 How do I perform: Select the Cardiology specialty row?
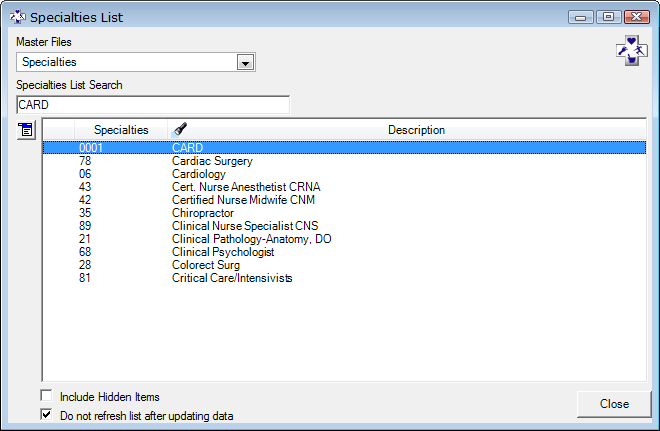pyautogui.click(x=199, y=174)
